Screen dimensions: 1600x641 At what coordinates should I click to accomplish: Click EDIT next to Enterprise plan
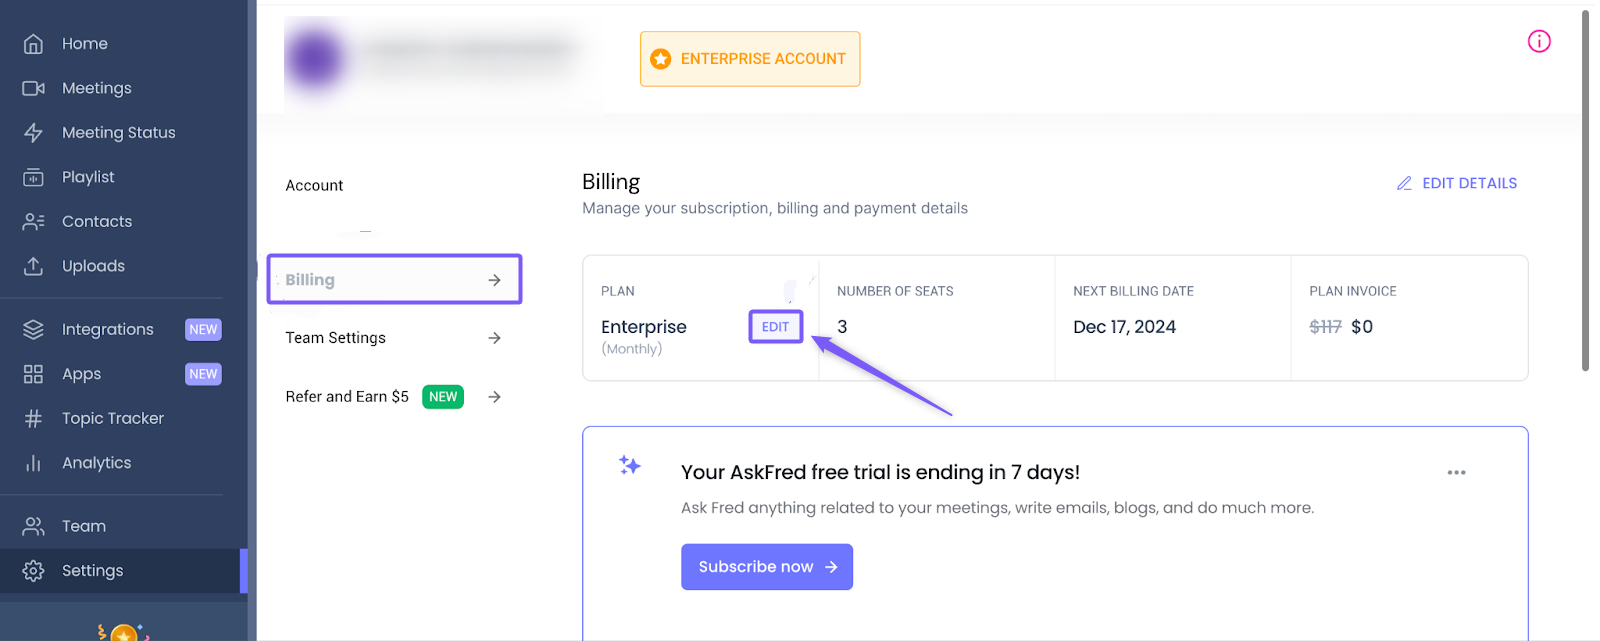775,327
